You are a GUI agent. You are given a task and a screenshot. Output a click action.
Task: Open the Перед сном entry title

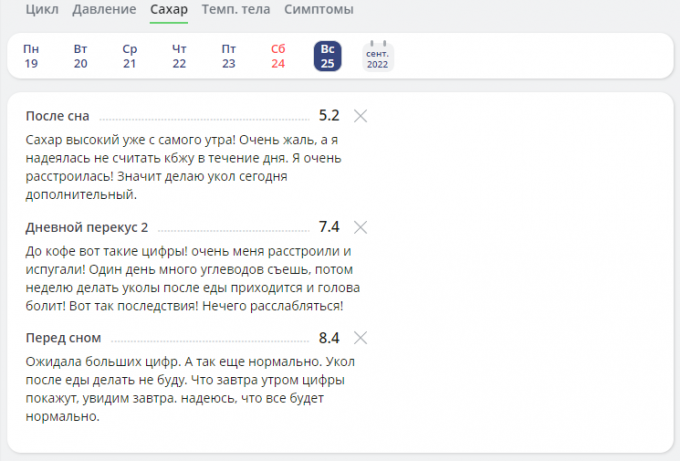(x=64, y=338)
